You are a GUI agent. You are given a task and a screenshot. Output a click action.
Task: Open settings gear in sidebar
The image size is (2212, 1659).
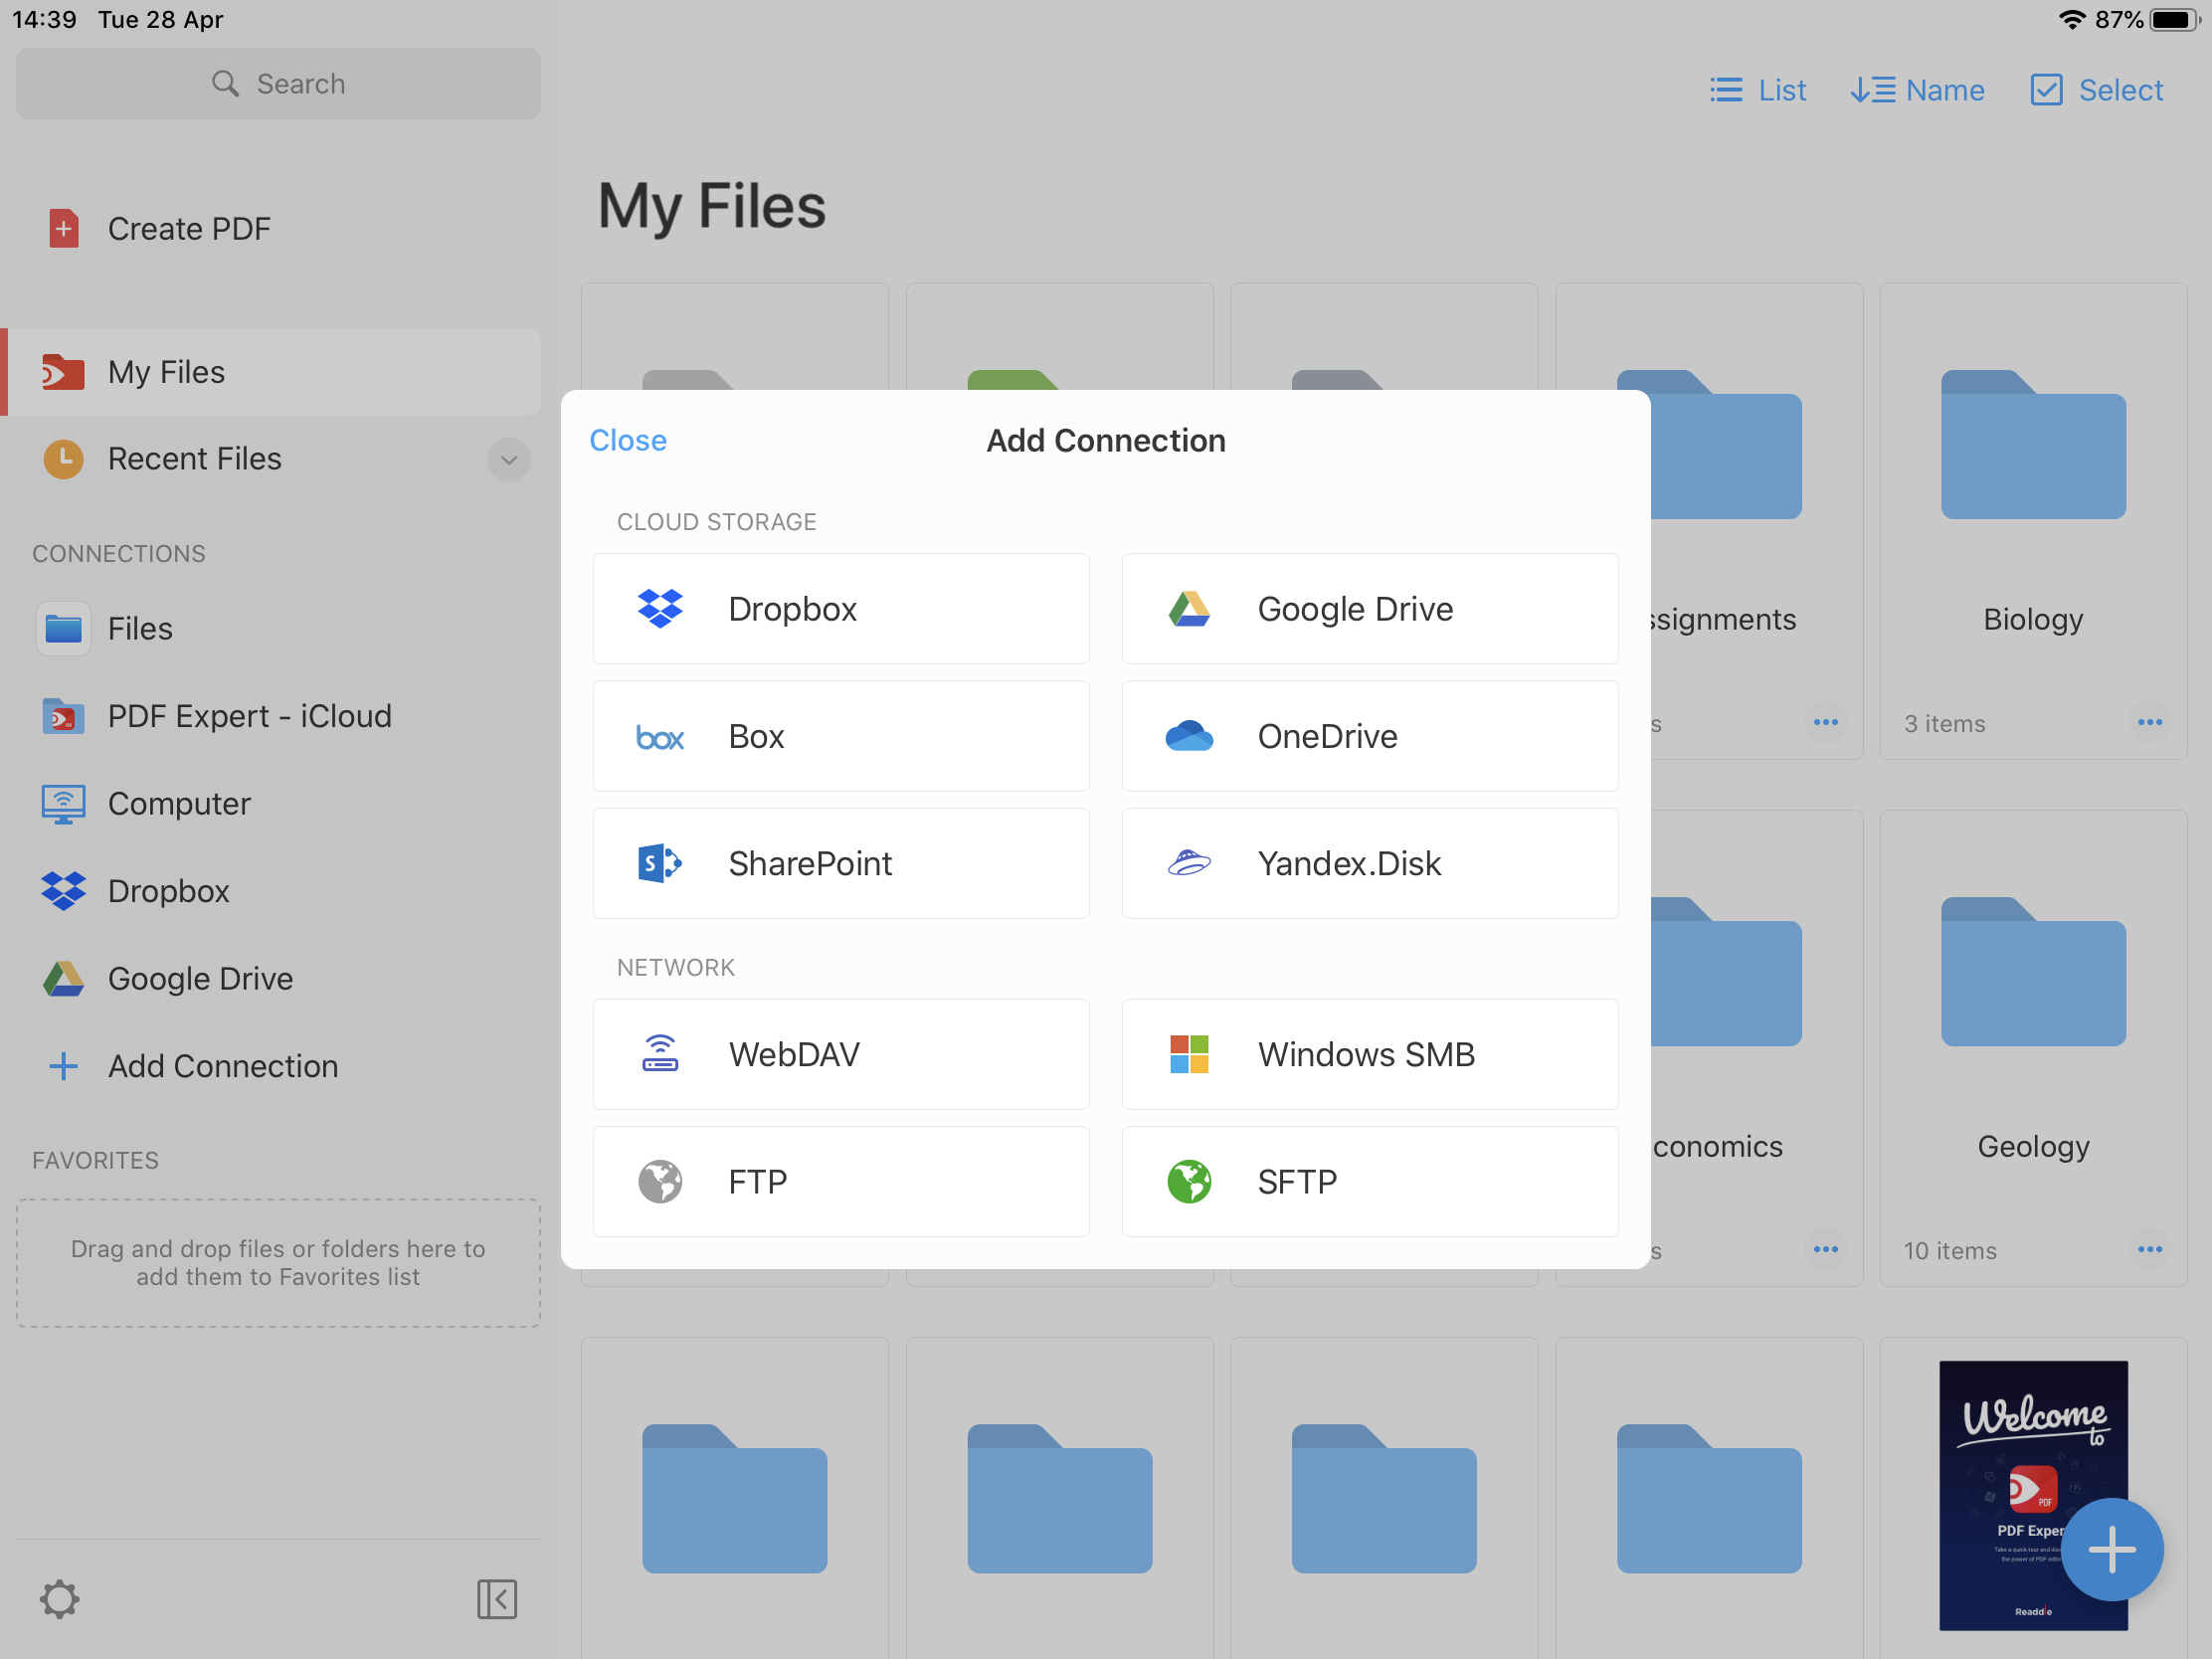pyautogui.click(x=59, y=1599)
